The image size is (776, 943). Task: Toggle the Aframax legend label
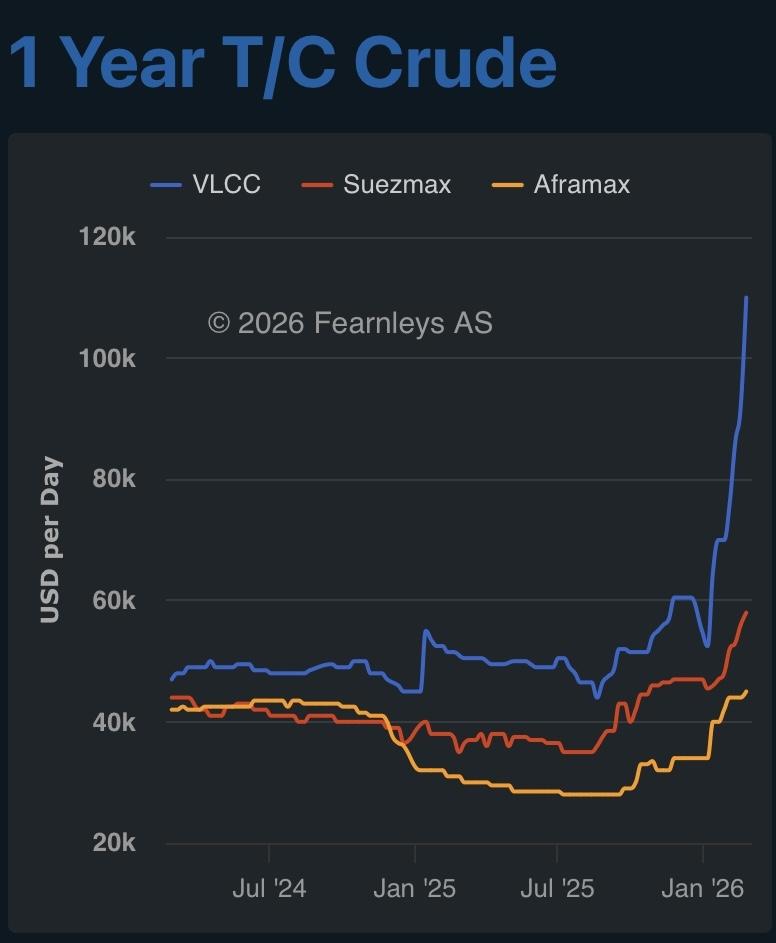582,185
